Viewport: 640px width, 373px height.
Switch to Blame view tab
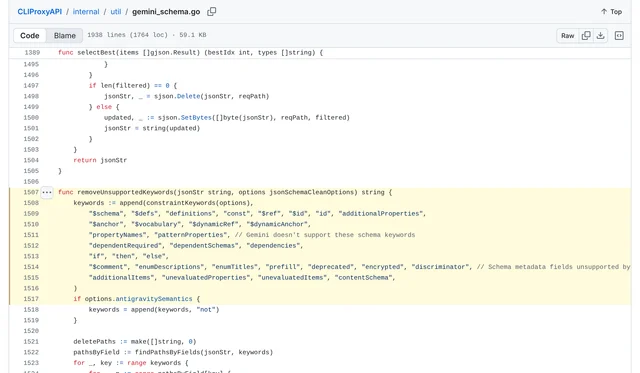(x=64, y=36)
